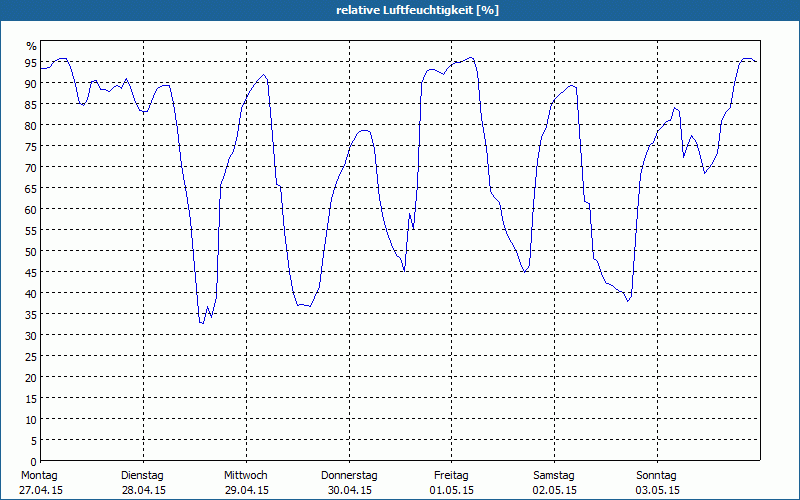Click the 'Donnerstag' axis label
Screen dimensions: 800x500
click(x=349, y=476)
